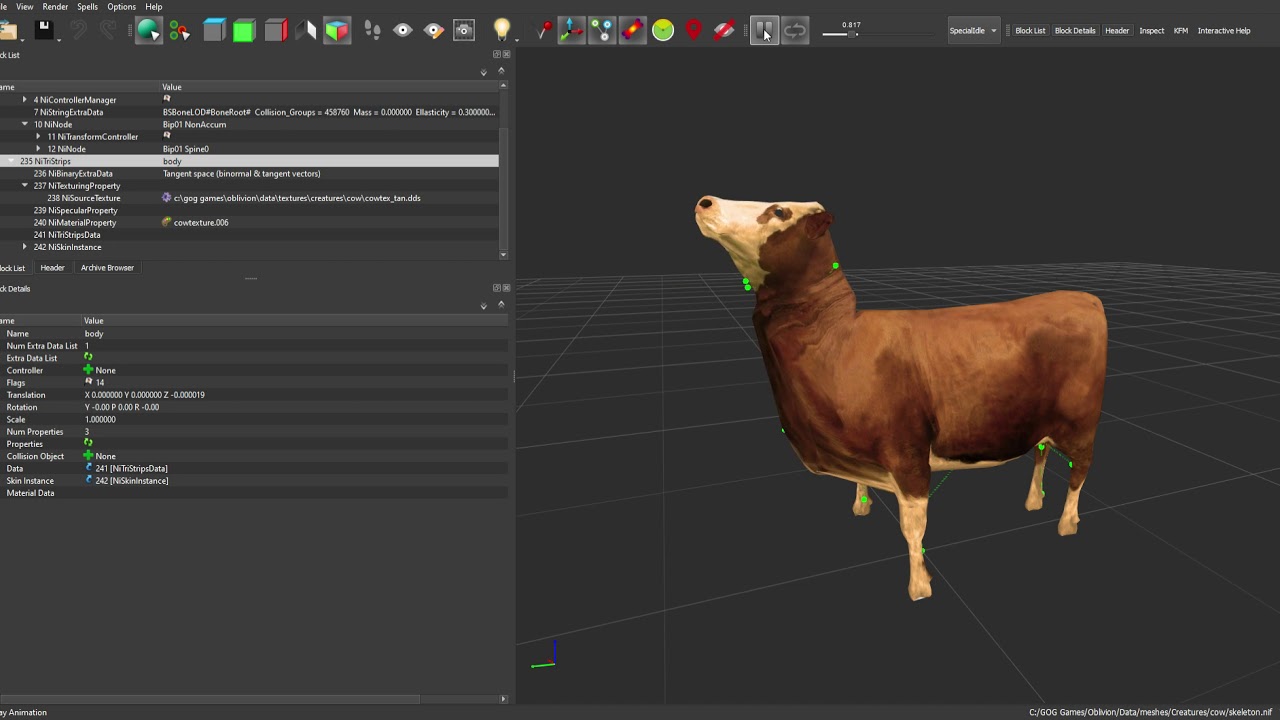Open the Options menu

[x=122, y=7]
